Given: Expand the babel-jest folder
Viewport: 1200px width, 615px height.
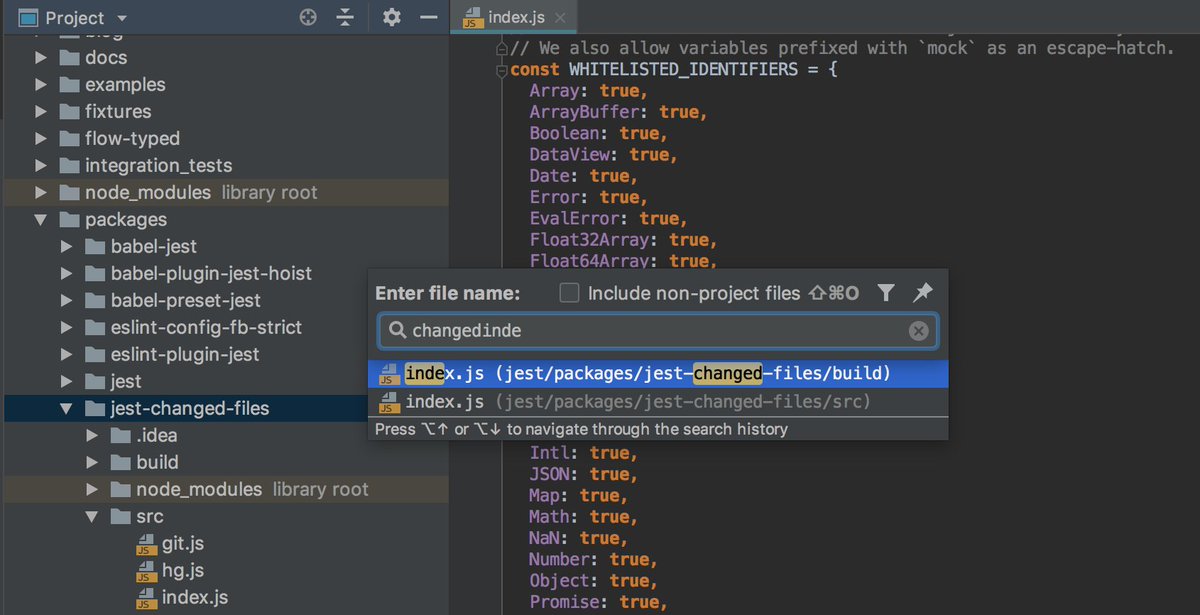Looking at the screenshot, I should coord(67,247).
